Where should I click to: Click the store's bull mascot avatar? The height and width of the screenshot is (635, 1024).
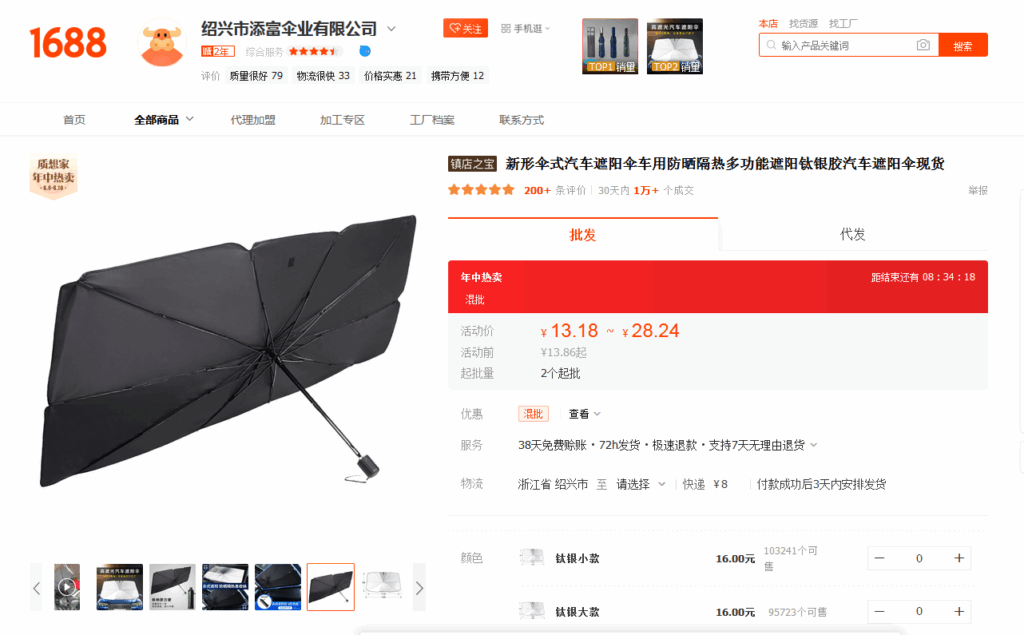tap(161, 44)
